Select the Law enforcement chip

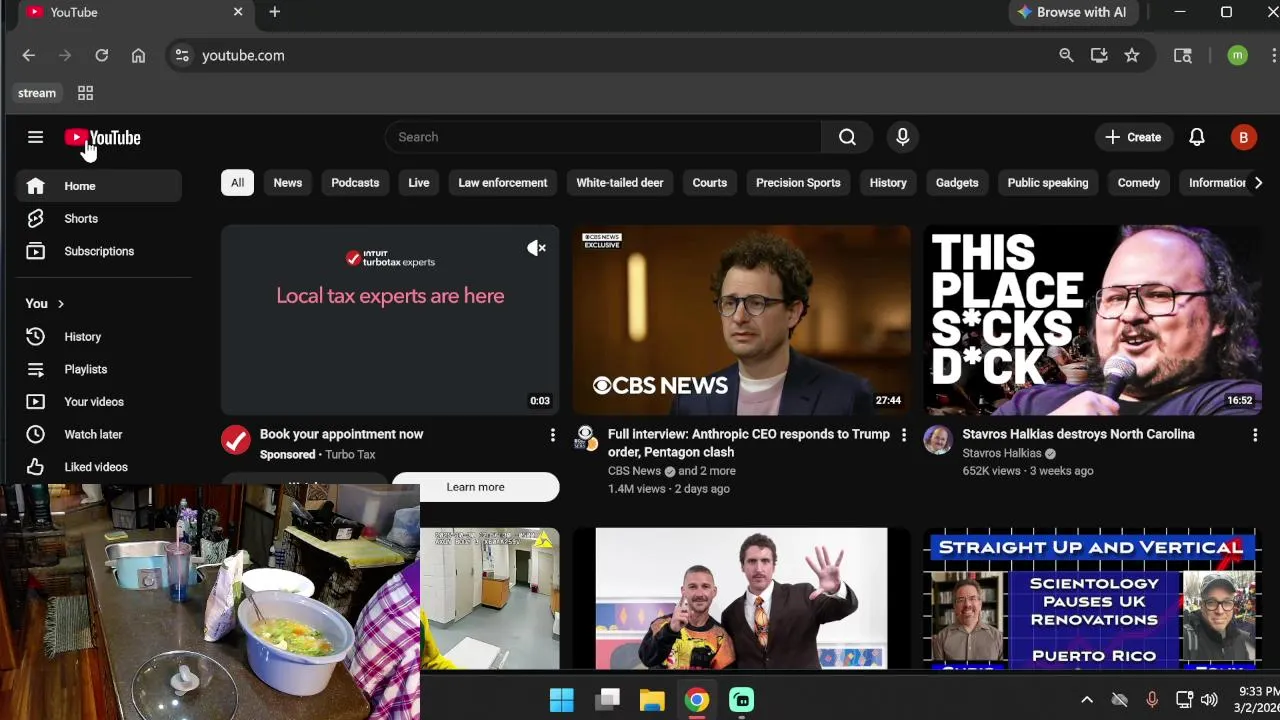[x=503, y=183]
